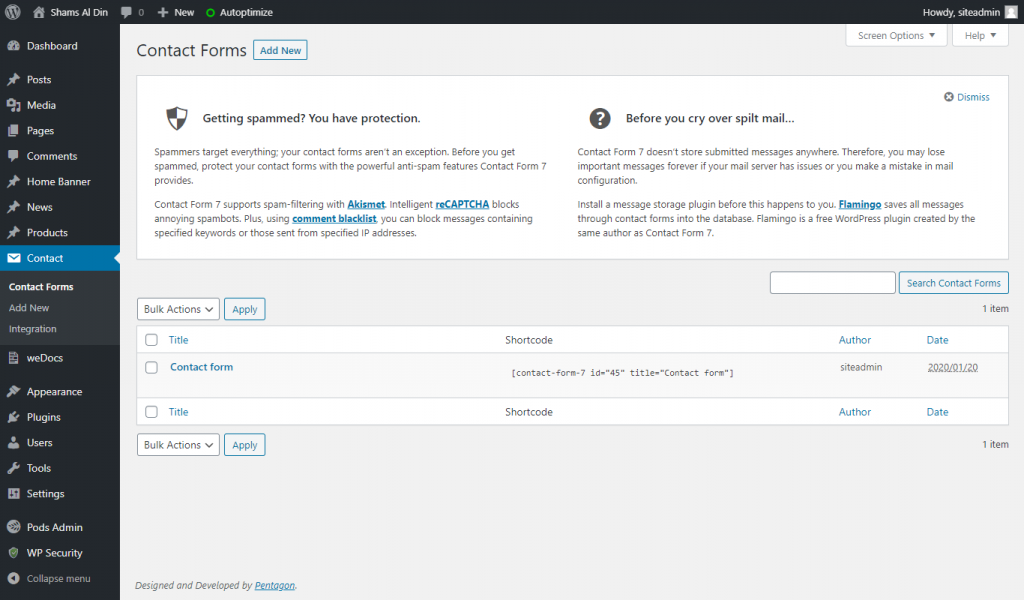This screenshot has height=600, width=1024.
Task: Click the Media library icon
Action: click(x=13, y=105)
